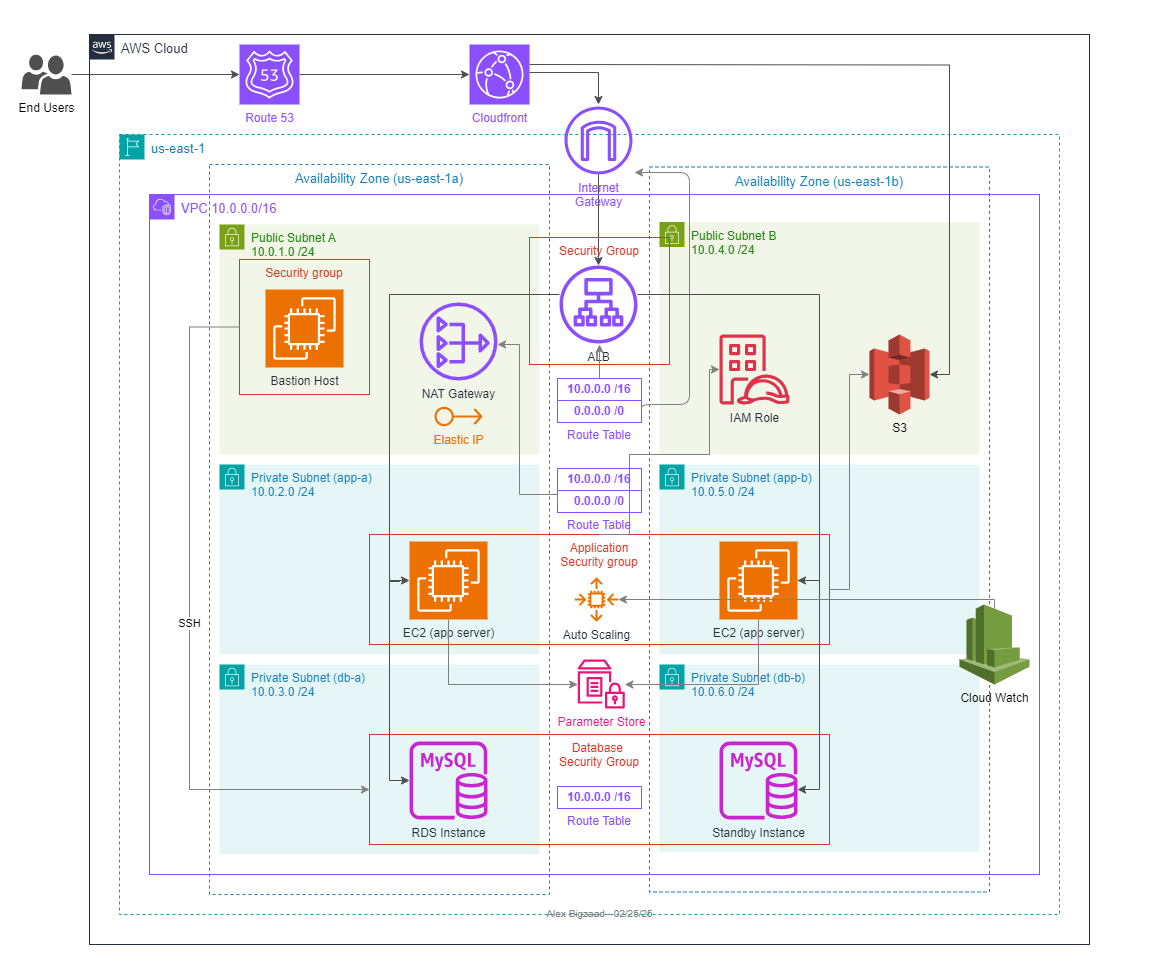Open the Internet Gateway icon
Viewport: 1162px width, 965px height.
pos(598,141)
